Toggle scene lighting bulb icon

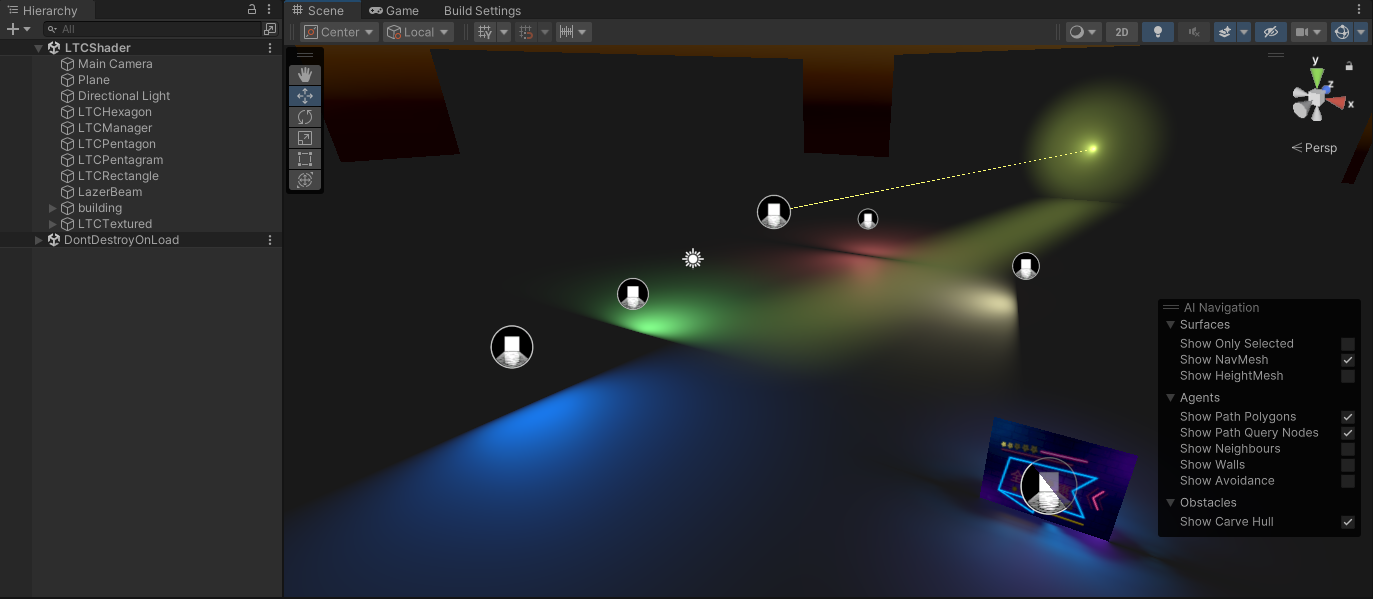pyautogui.click(x=1157, y=32)
